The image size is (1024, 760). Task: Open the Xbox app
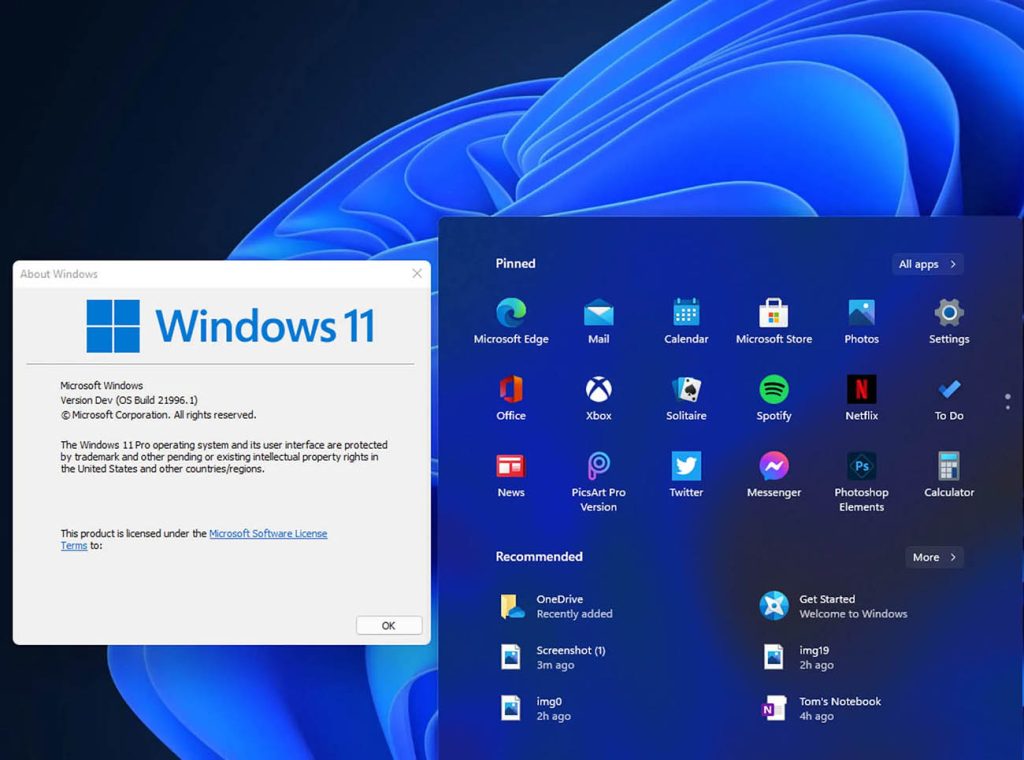click(x=598, y=398)
